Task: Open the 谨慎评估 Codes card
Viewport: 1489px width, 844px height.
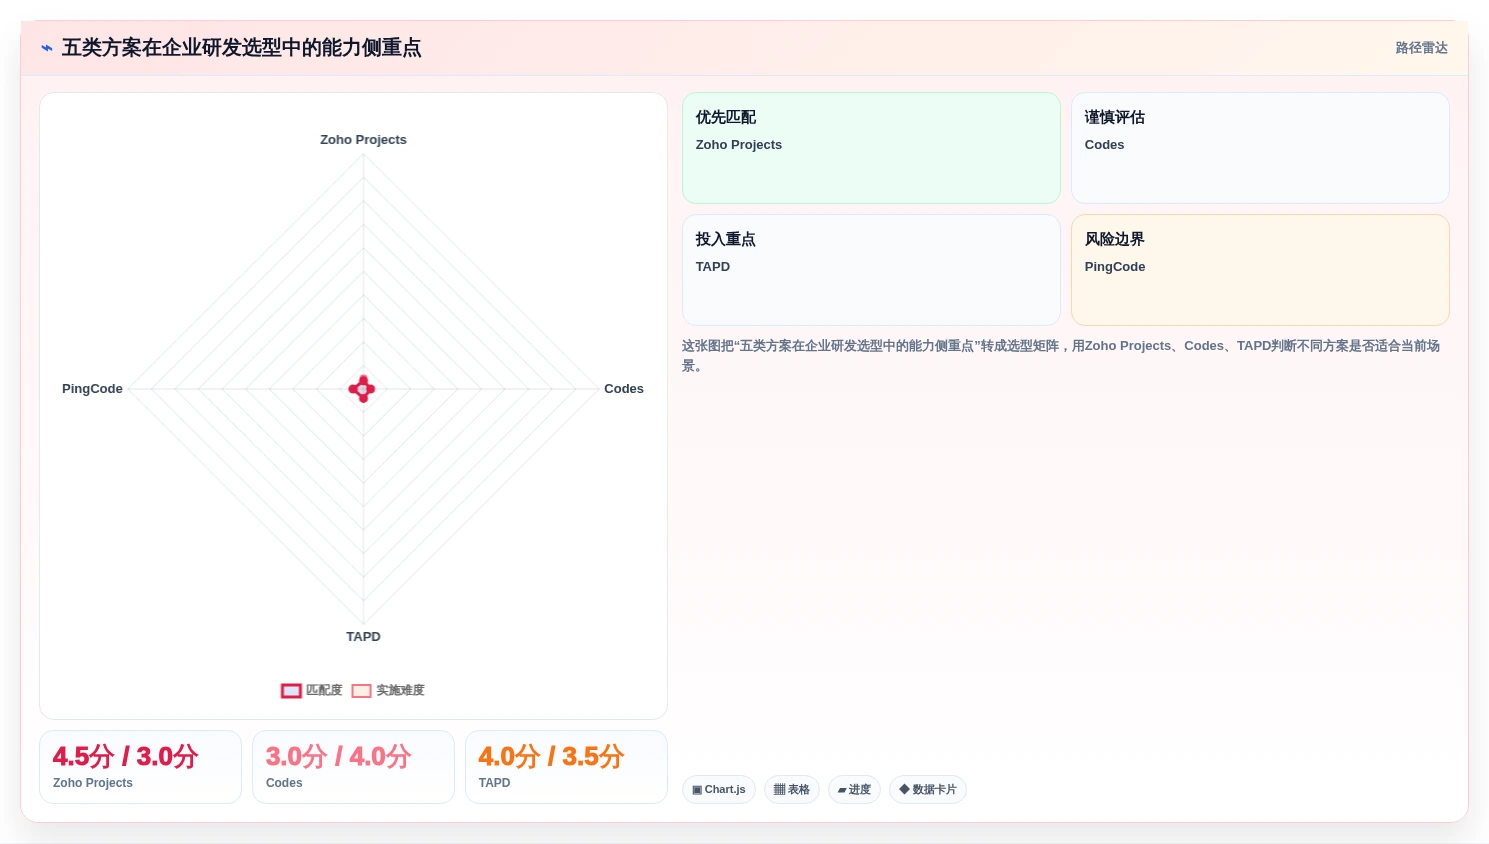Action: click(1260, 148)
